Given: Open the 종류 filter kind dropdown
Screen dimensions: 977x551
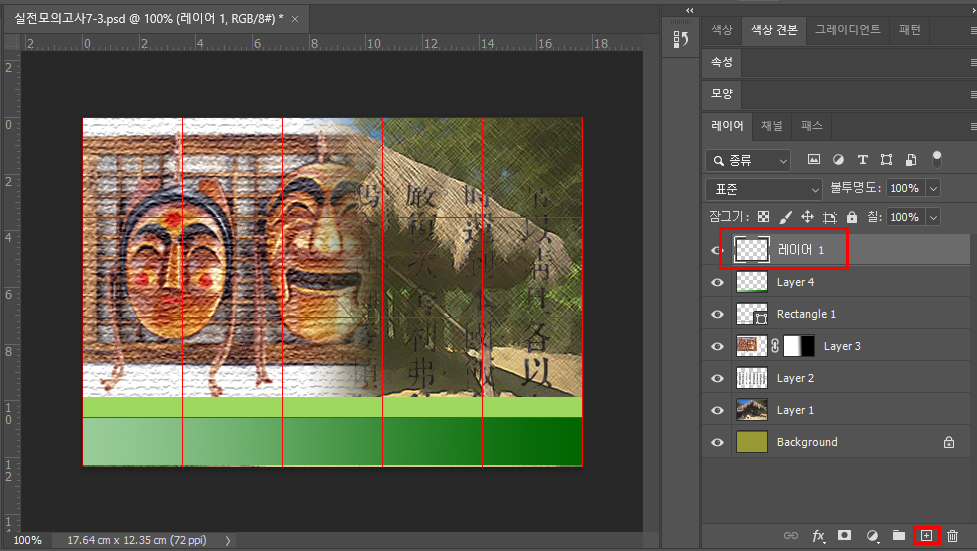Looking at the screenshot, I should click(748, 160).
